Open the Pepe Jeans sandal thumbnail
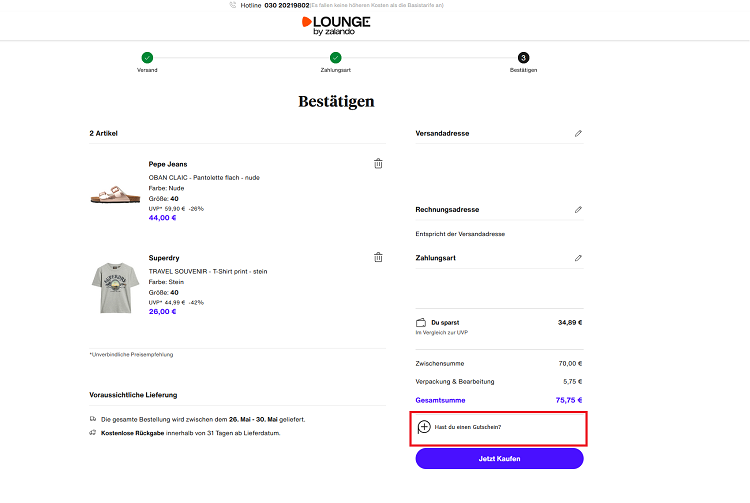This screenshot has width=750, height=503. 115,194
